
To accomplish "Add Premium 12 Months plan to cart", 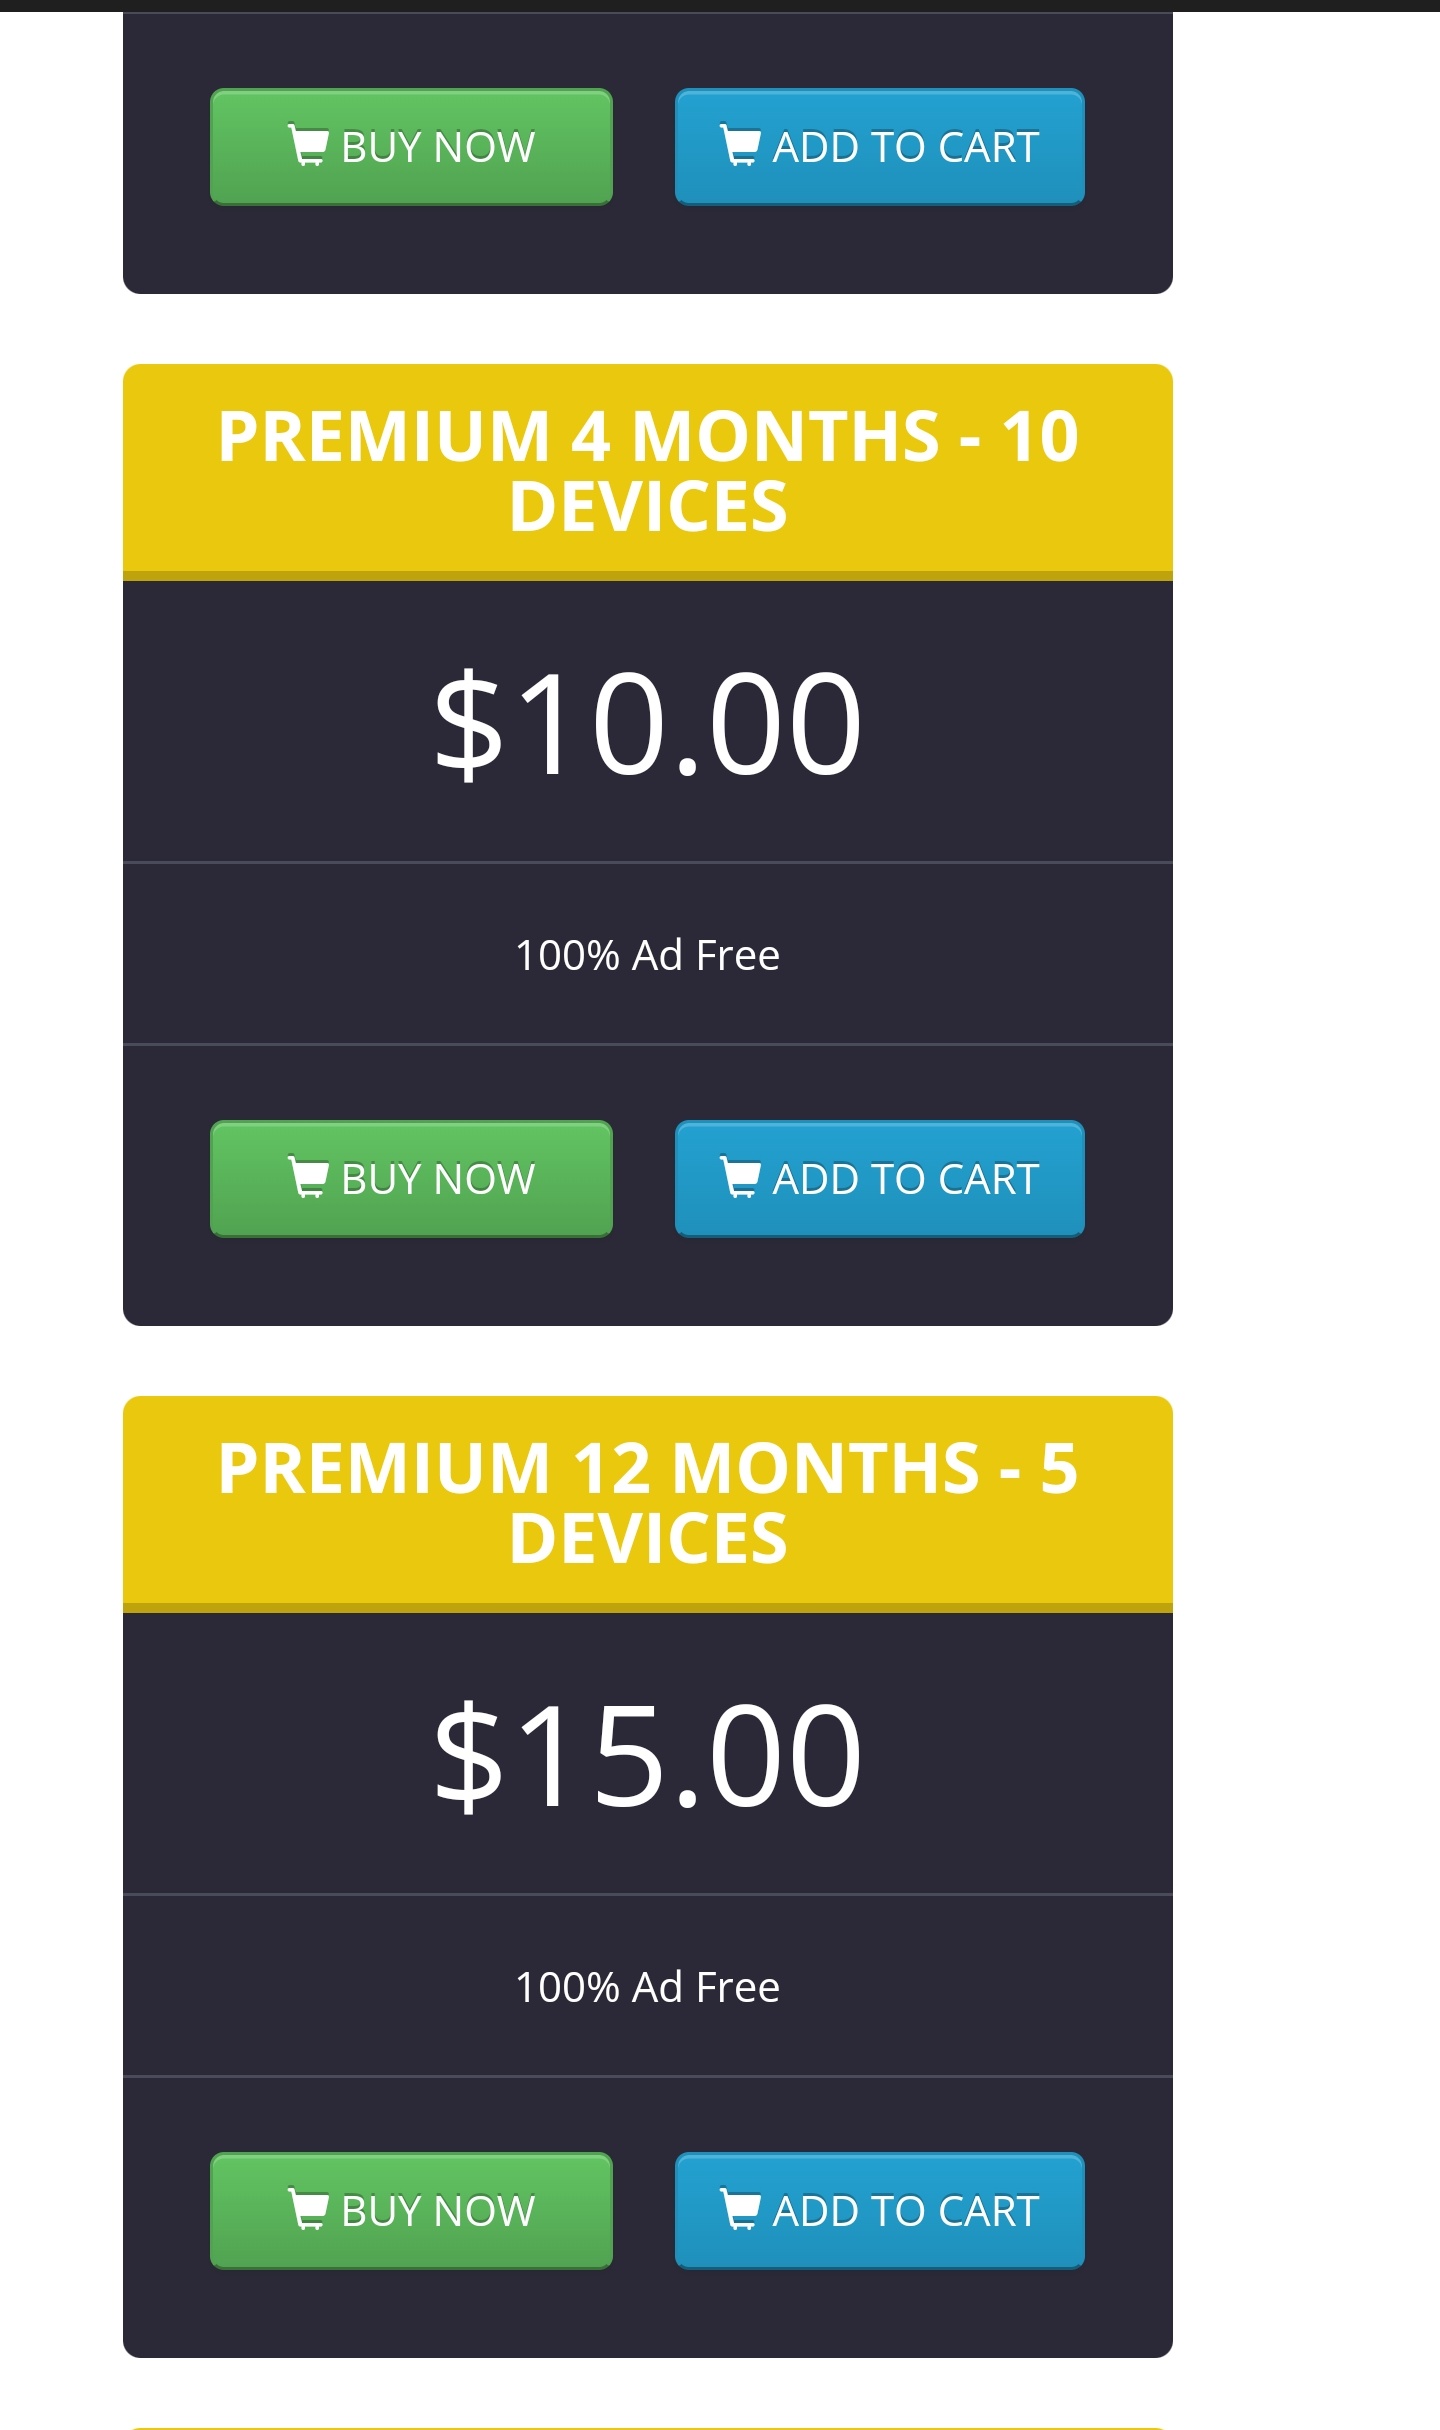I will tap(880, 2211).
